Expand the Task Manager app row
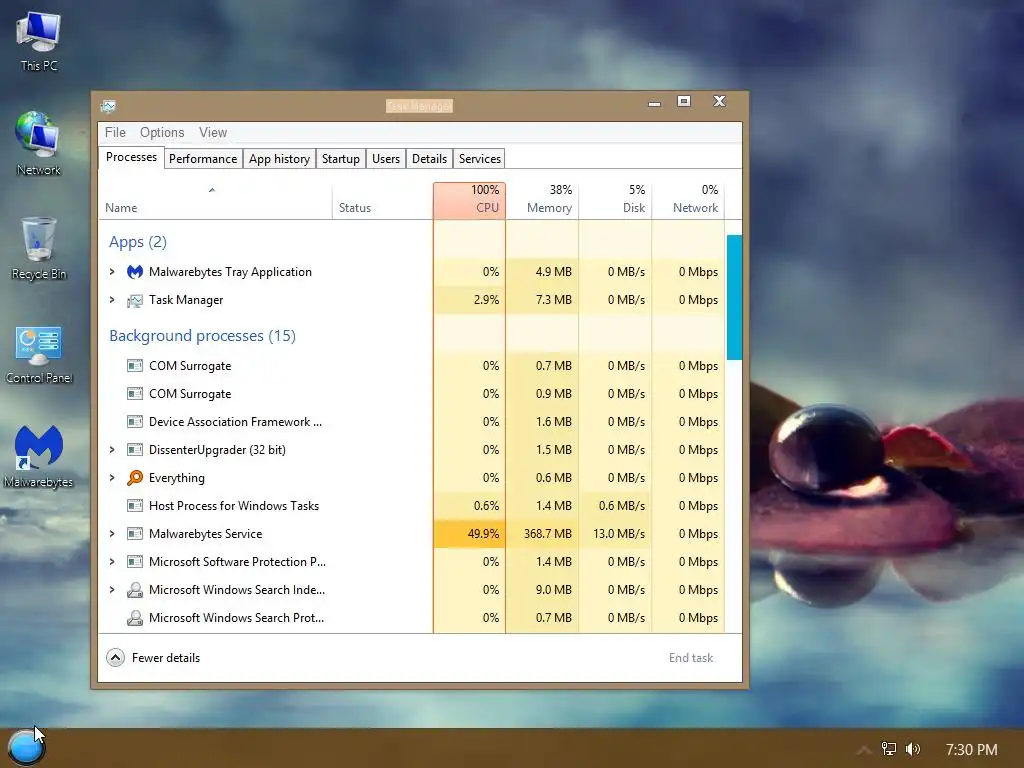Screen dimensions: 1024x768 (112, 300)
